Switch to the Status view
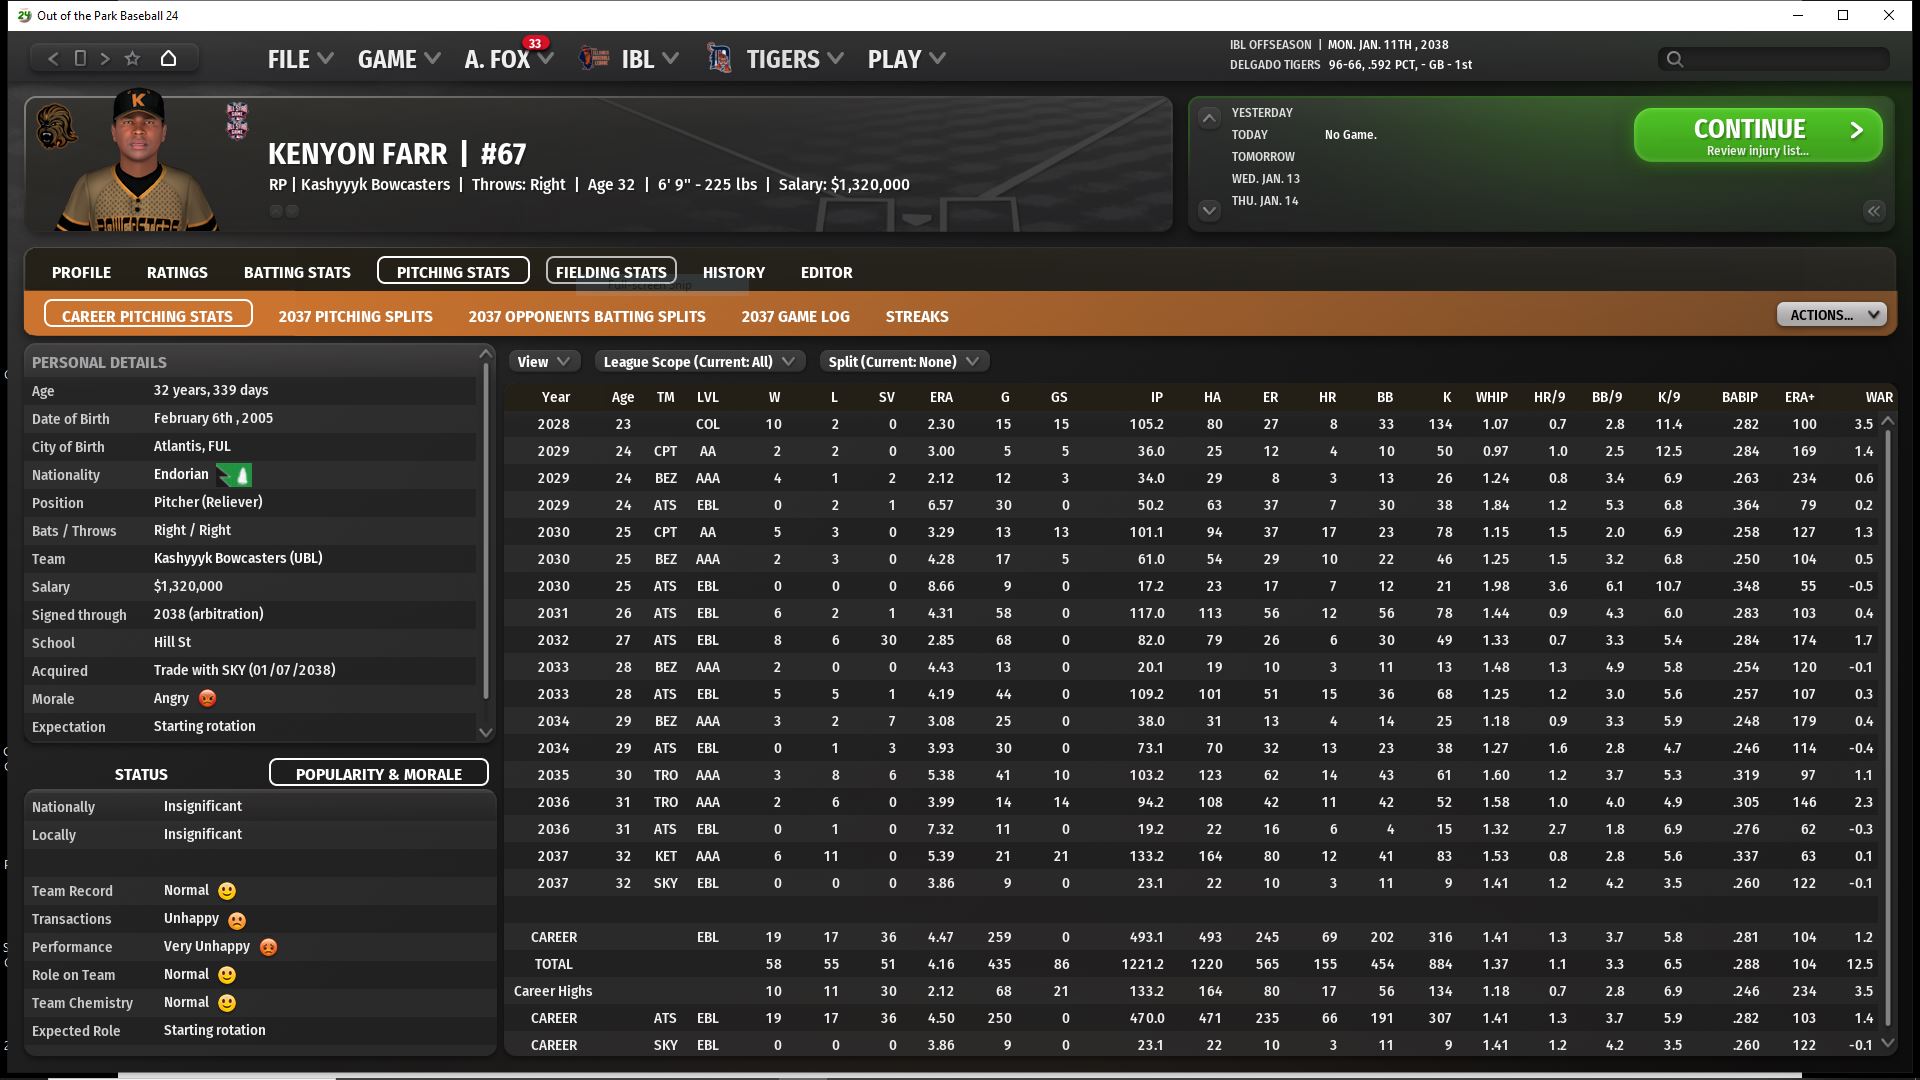 [141, 774]
